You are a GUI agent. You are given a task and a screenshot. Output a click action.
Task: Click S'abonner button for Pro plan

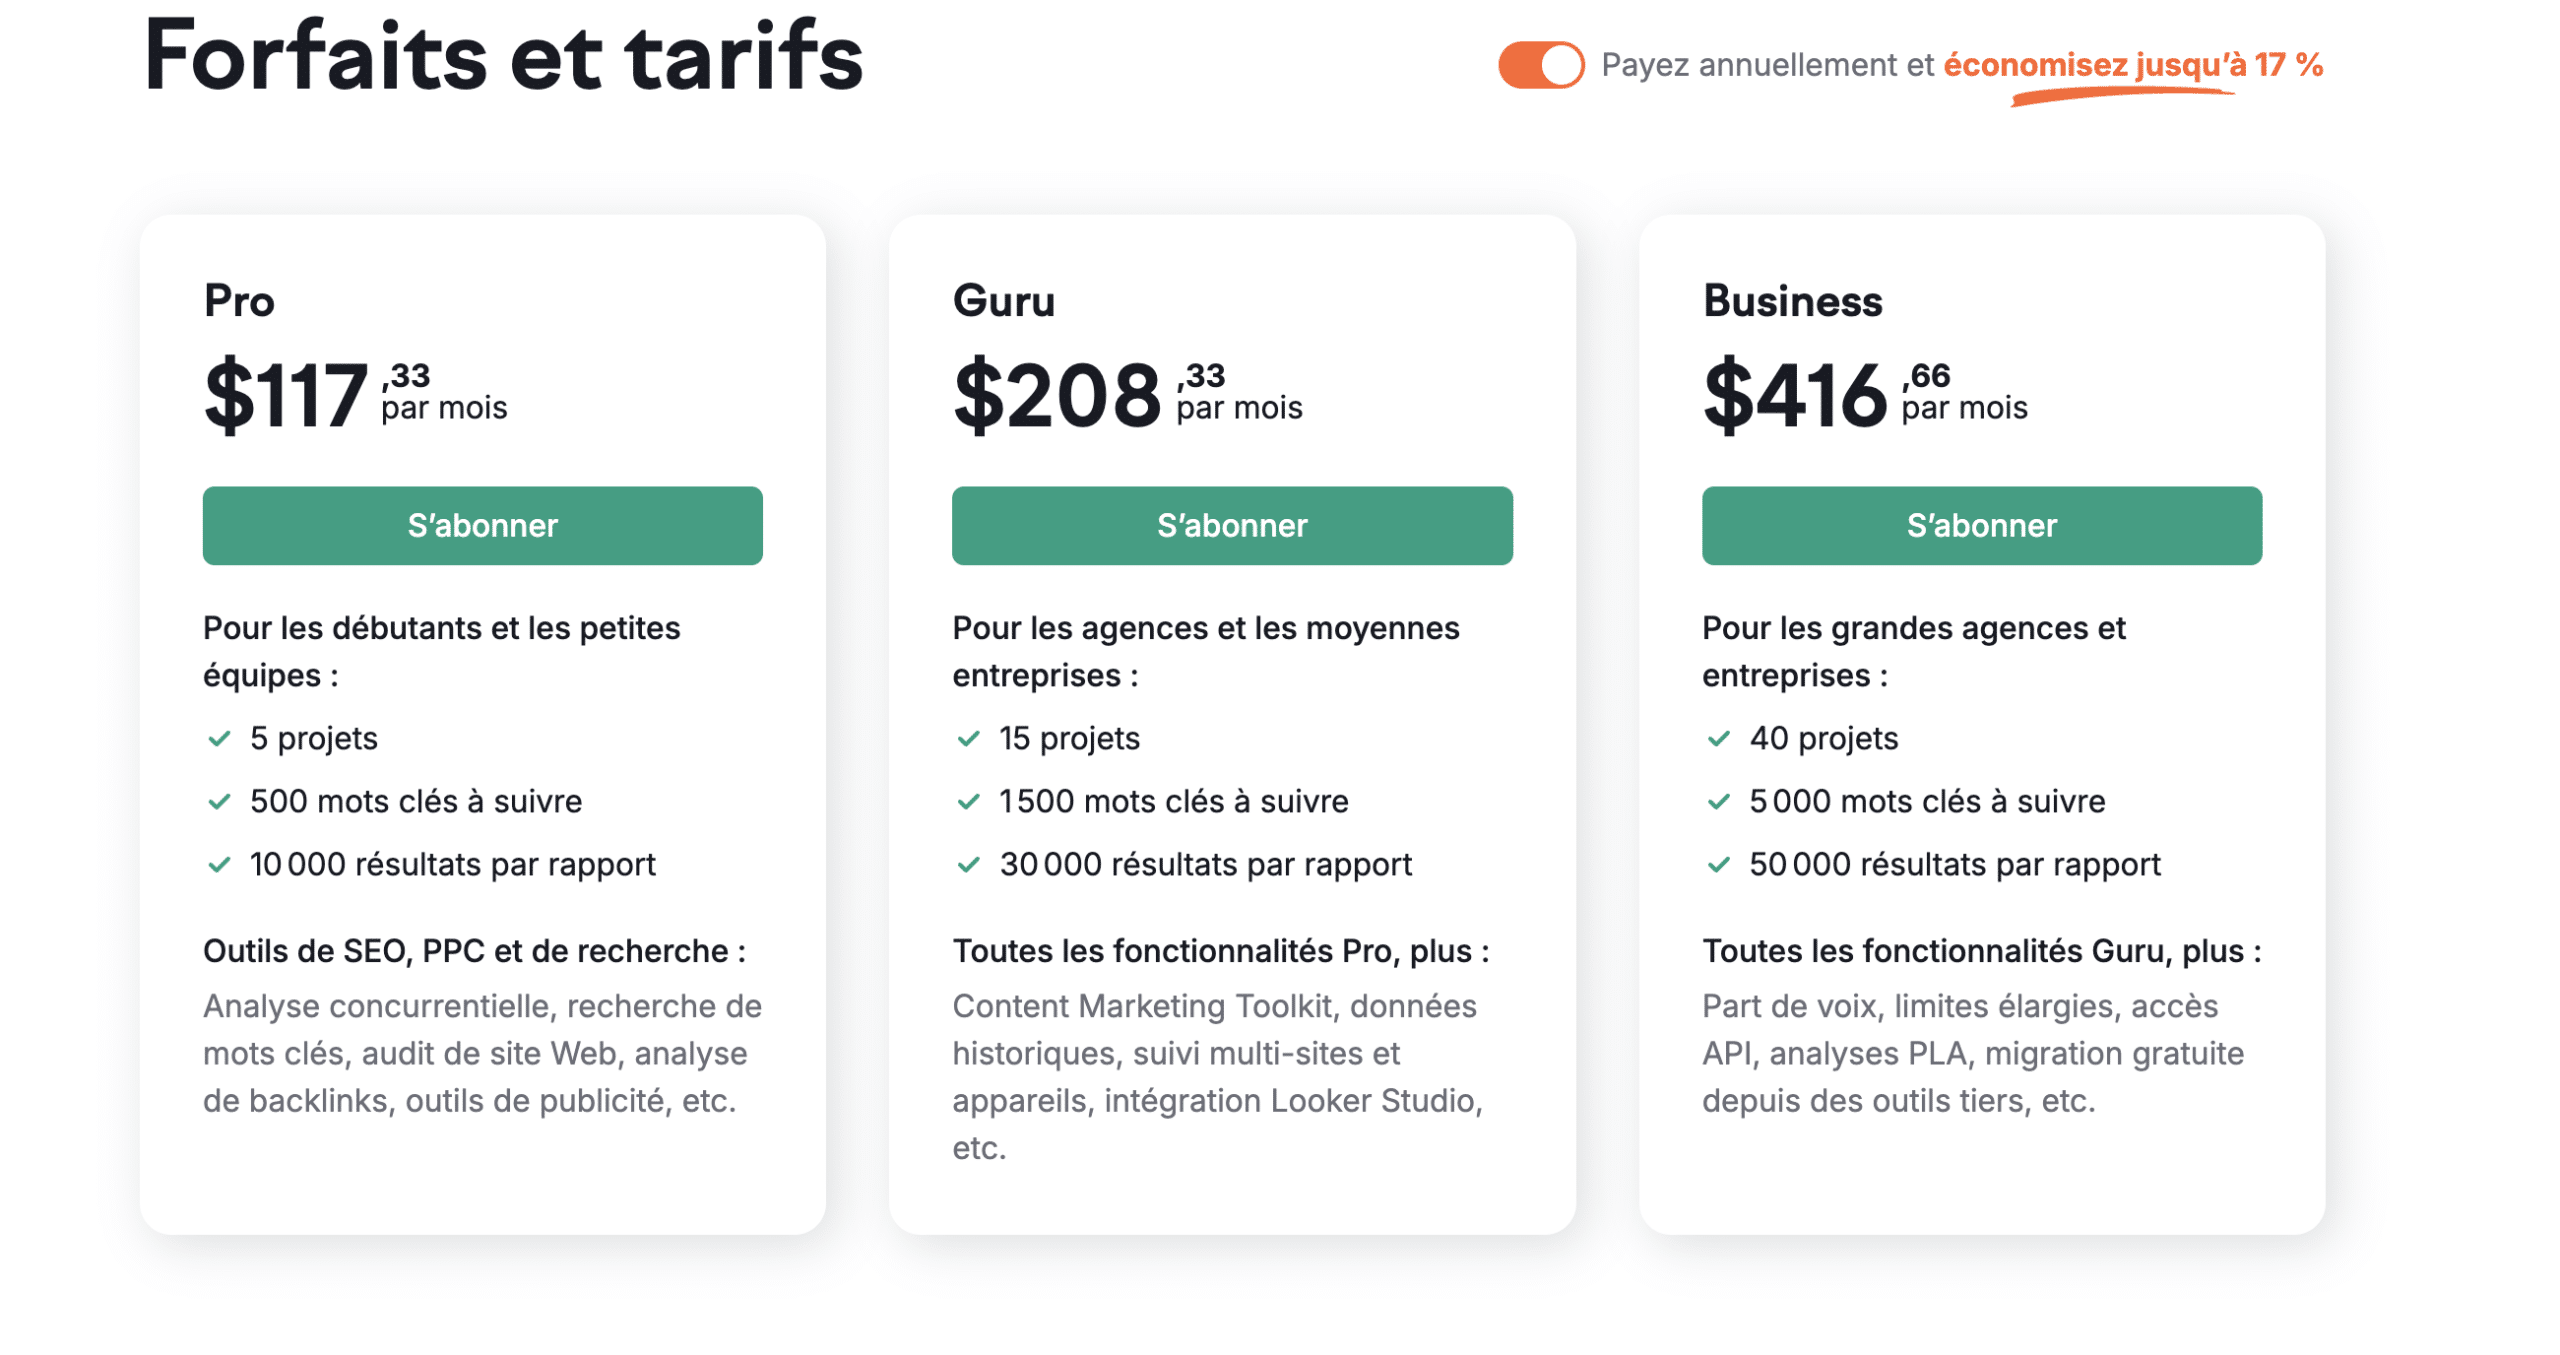click(482, 525)
